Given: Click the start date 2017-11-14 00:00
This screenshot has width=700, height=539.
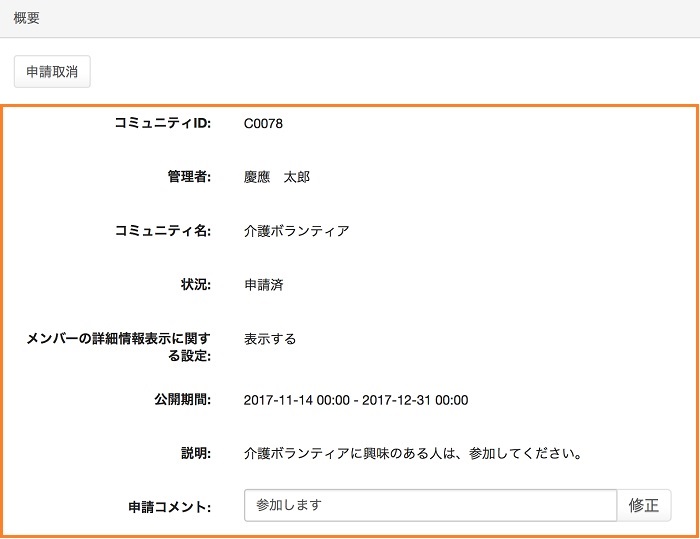Looking at the screenshot, I should tap(296, 400).
